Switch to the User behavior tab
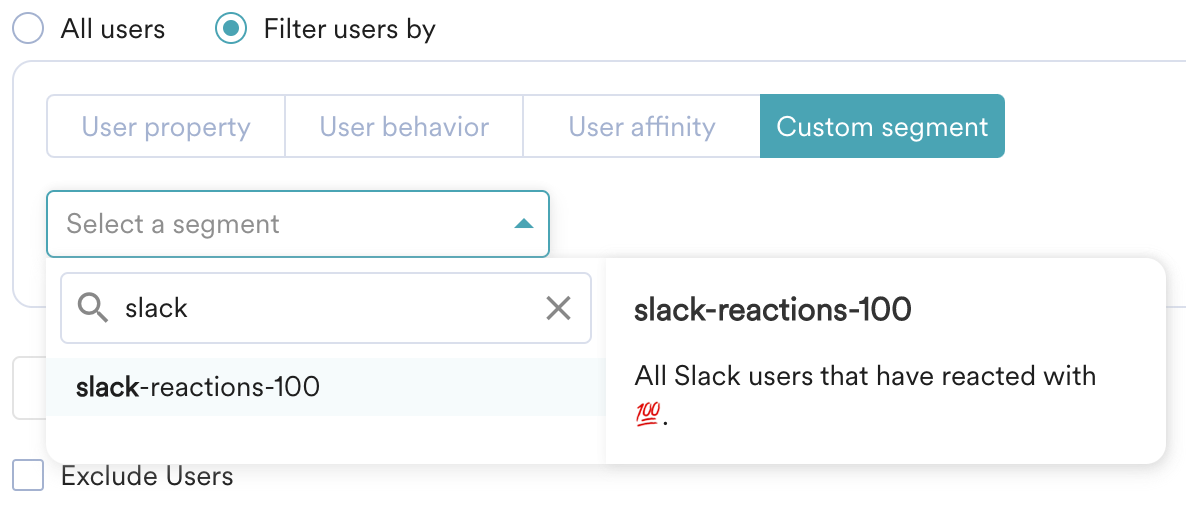Image resolution: width=1186 pixels, height=512 pixels. click(404, 126)
